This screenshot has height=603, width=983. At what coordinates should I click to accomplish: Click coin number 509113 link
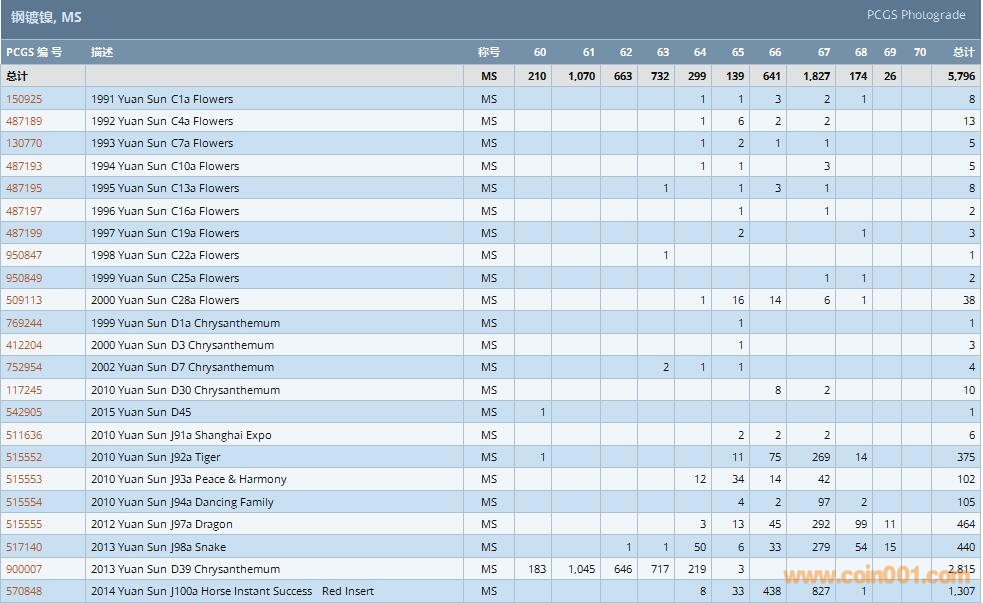click(x=24, y=300)
